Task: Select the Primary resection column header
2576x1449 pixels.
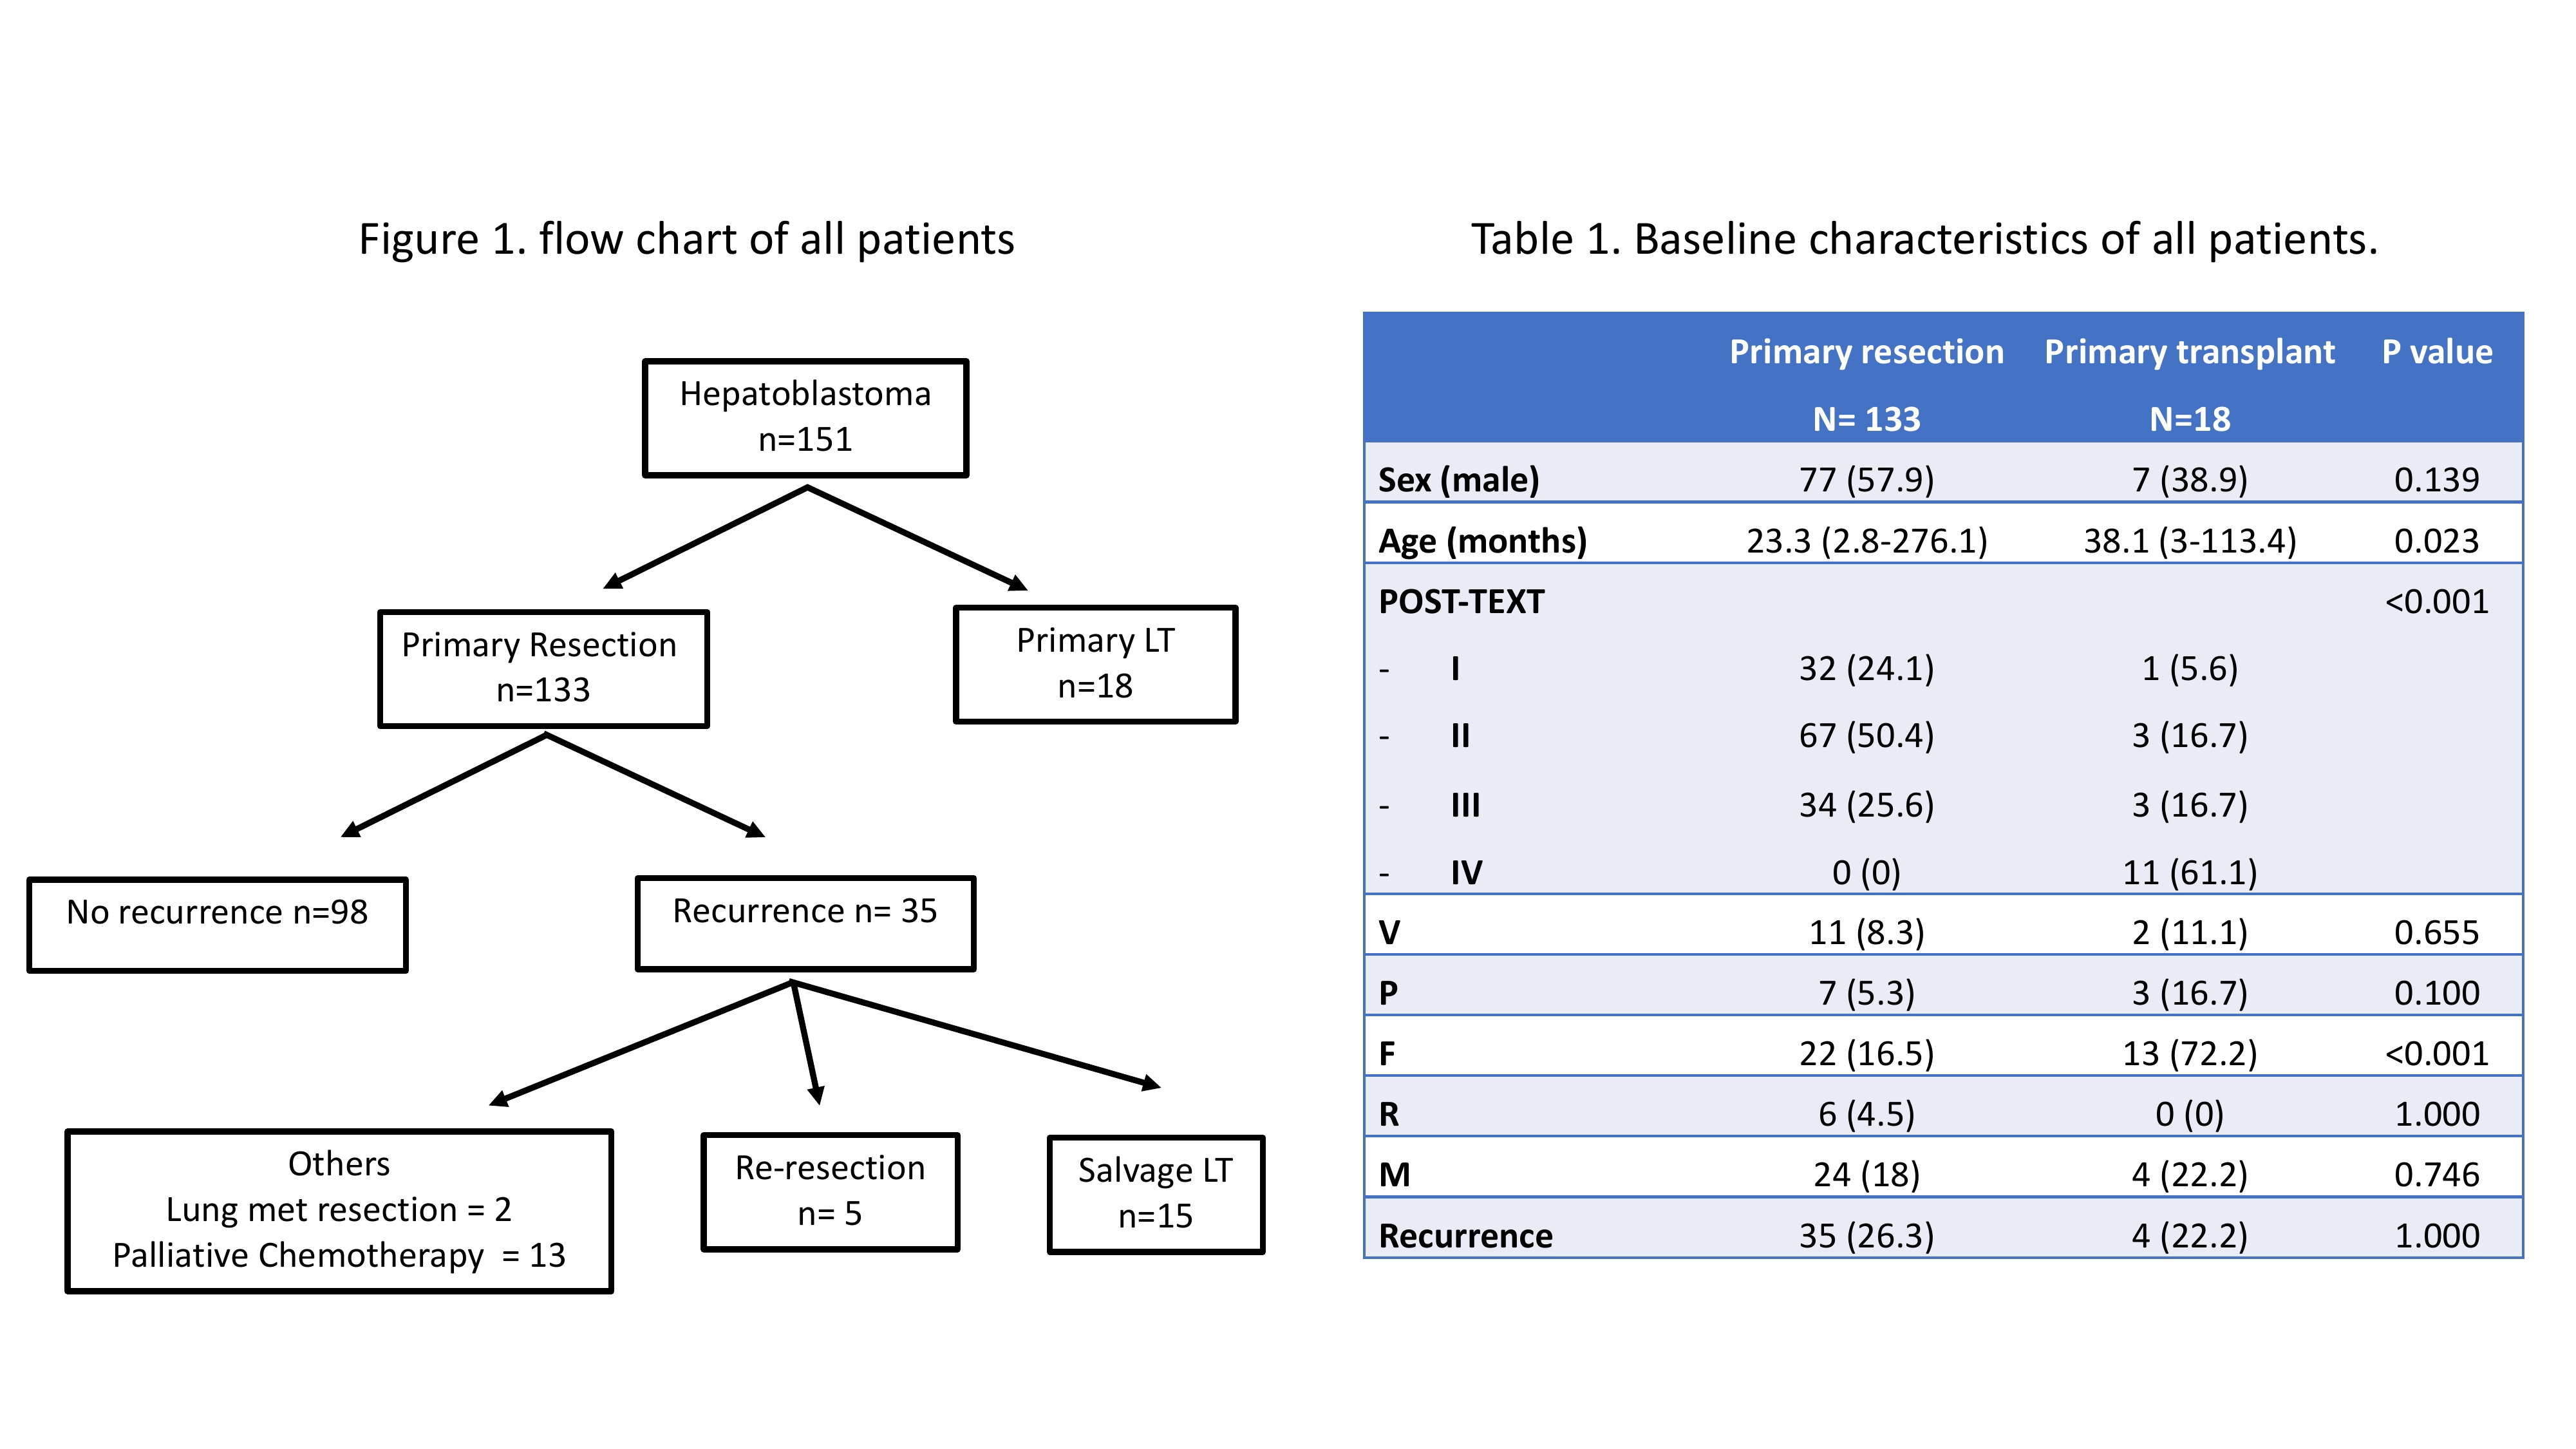Action: (1866, 353)
